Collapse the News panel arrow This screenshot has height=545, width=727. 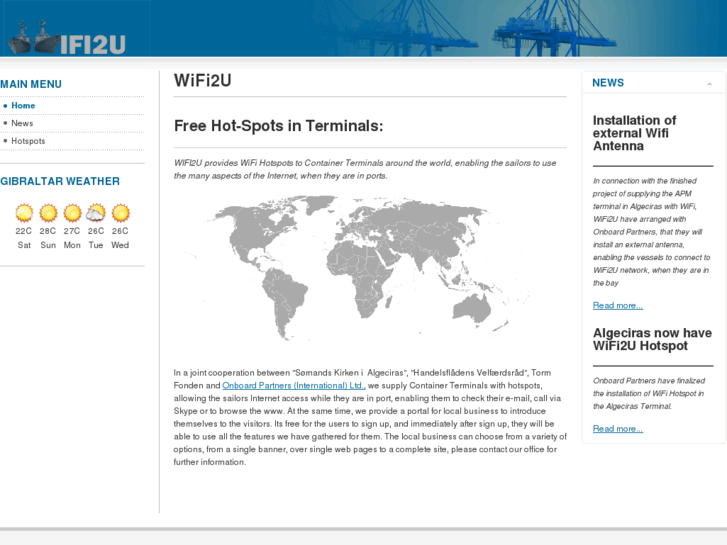(709, 84)
